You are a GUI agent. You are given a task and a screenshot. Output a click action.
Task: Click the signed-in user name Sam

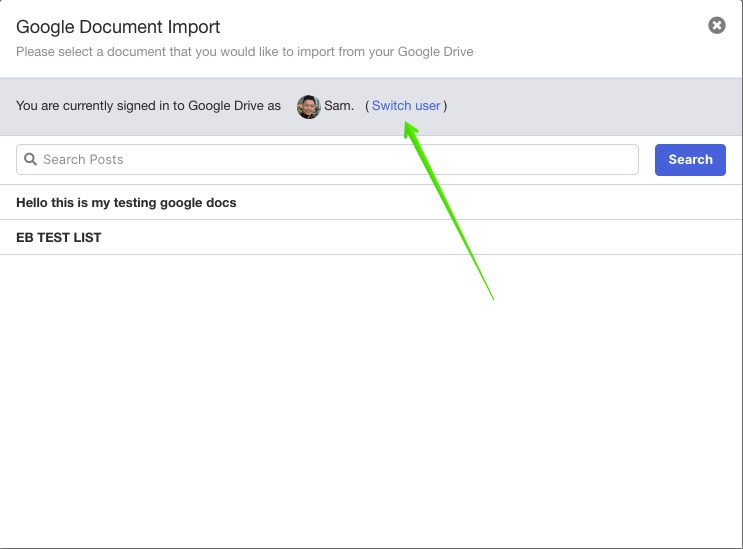pyautogui.click(x=338, y=106)
